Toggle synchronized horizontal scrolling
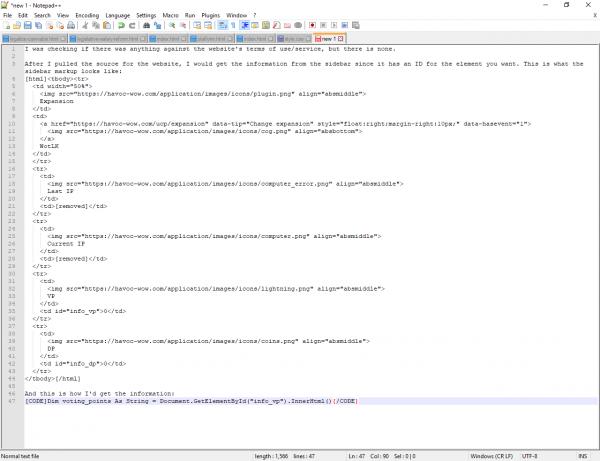Screen dimensions: 600x461 (208, 25)
